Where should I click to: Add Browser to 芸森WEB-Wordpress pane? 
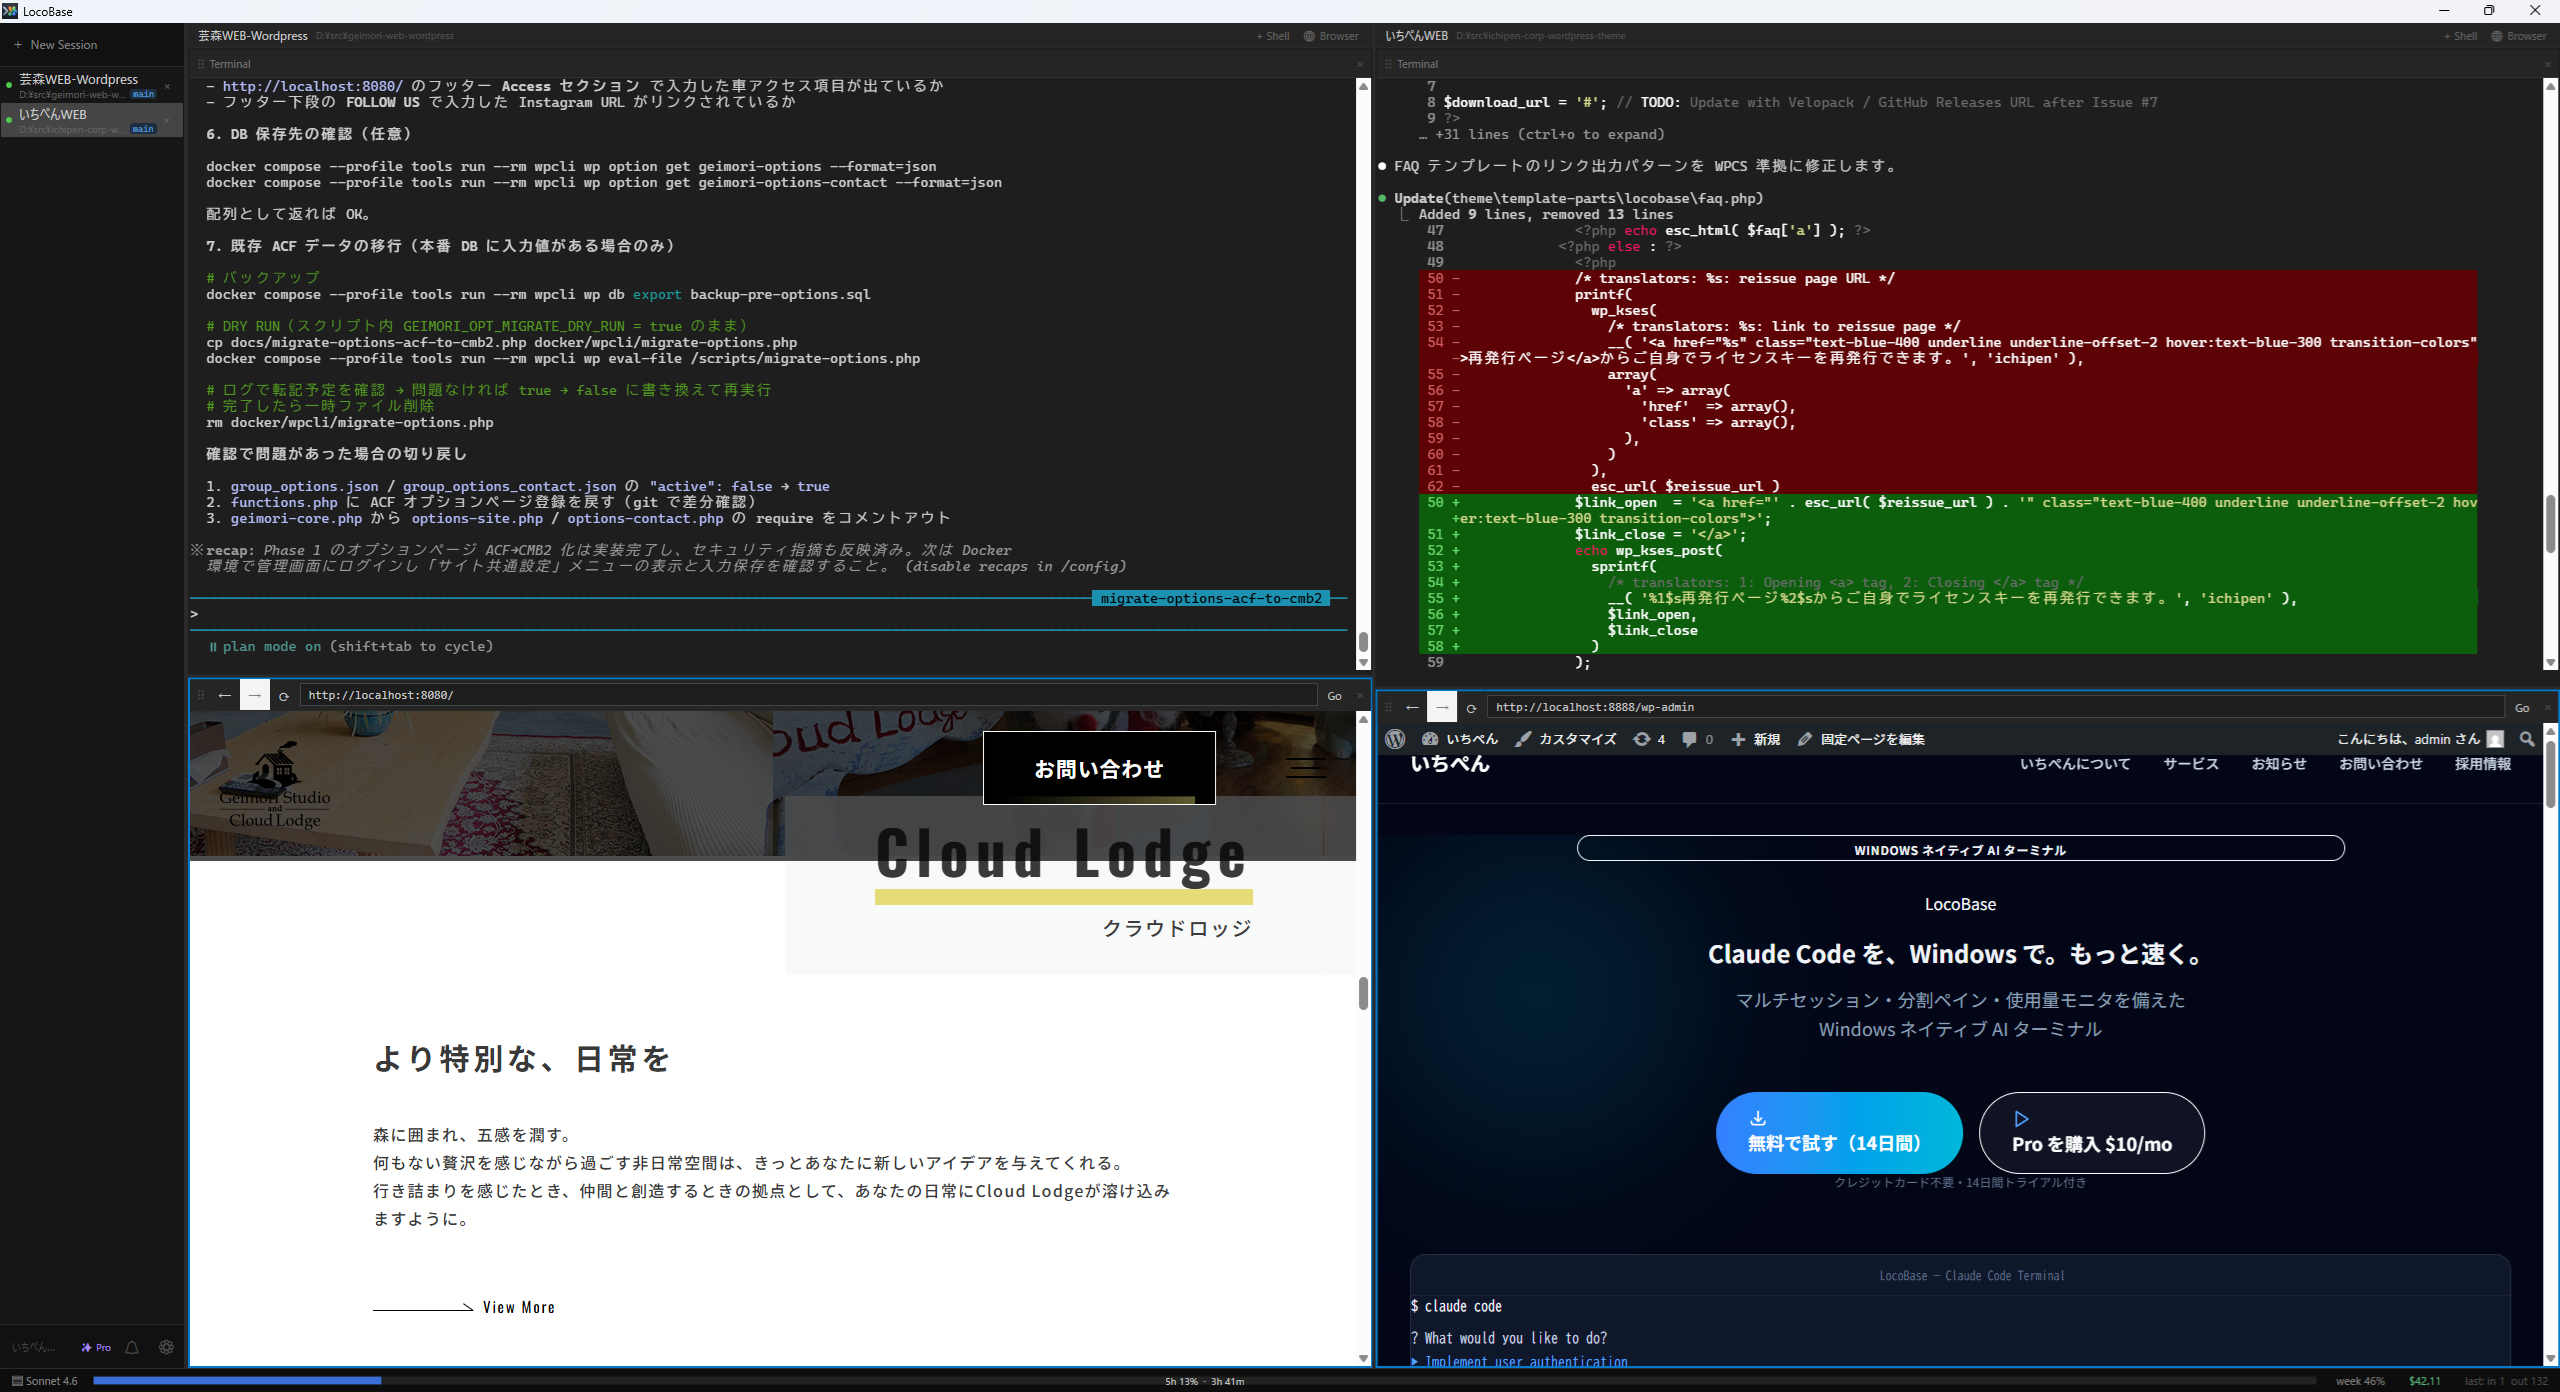click(x=1331, y=36)
